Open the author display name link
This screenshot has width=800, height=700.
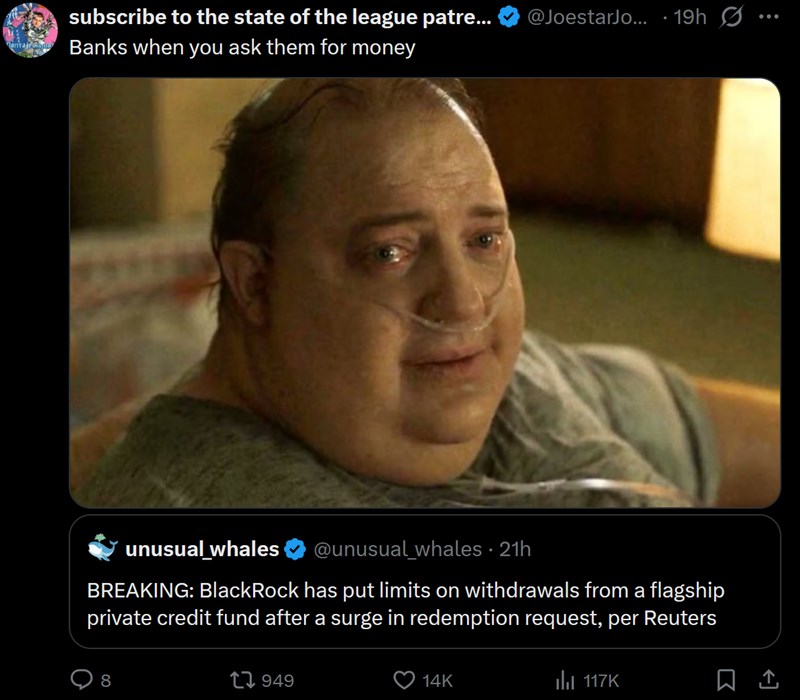(x=280, y=17)
